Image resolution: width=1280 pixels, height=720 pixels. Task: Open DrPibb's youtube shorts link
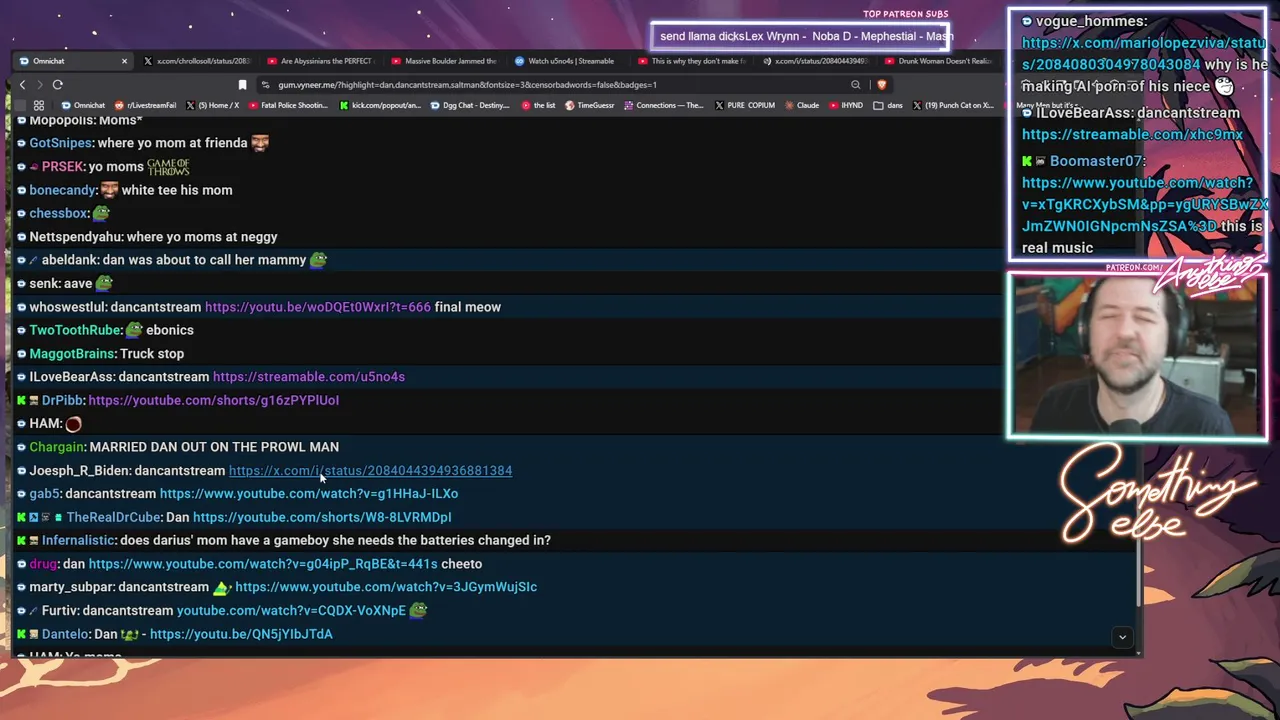click(x=213, y=400)
